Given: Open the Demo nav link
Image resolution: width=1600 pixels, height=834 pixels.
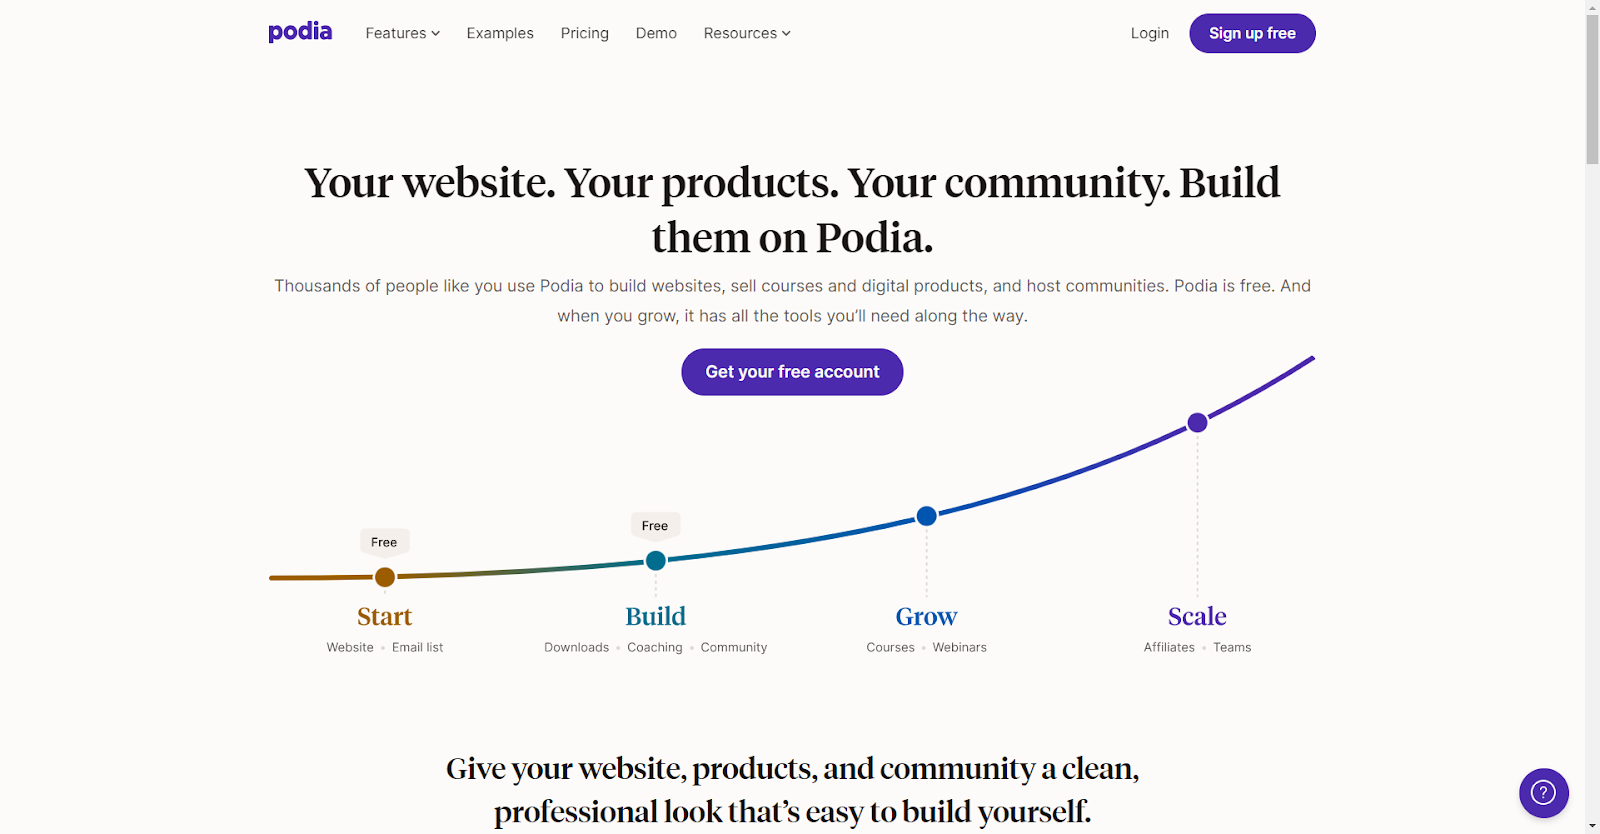Looking at the screenshot, I should pyautogui.click(x=656, y=33).
